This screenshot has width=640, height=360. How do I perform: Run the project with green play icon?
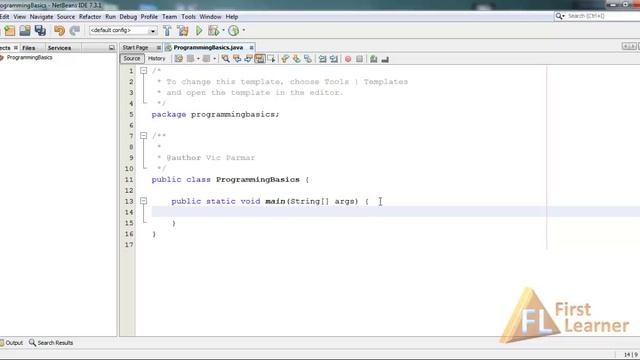[199, 31]
